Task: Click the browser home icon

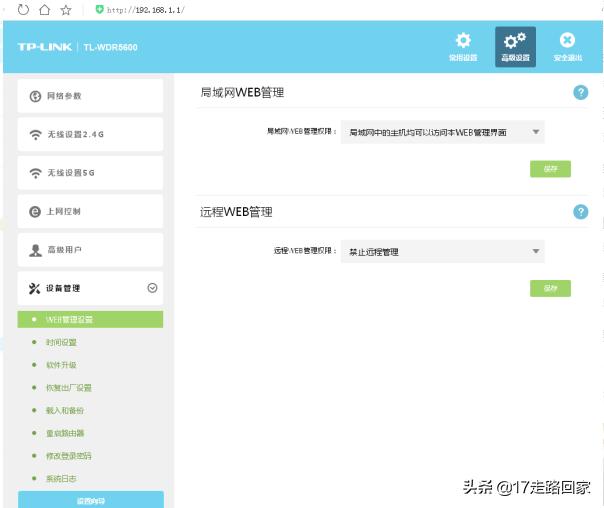Action: 44,9
